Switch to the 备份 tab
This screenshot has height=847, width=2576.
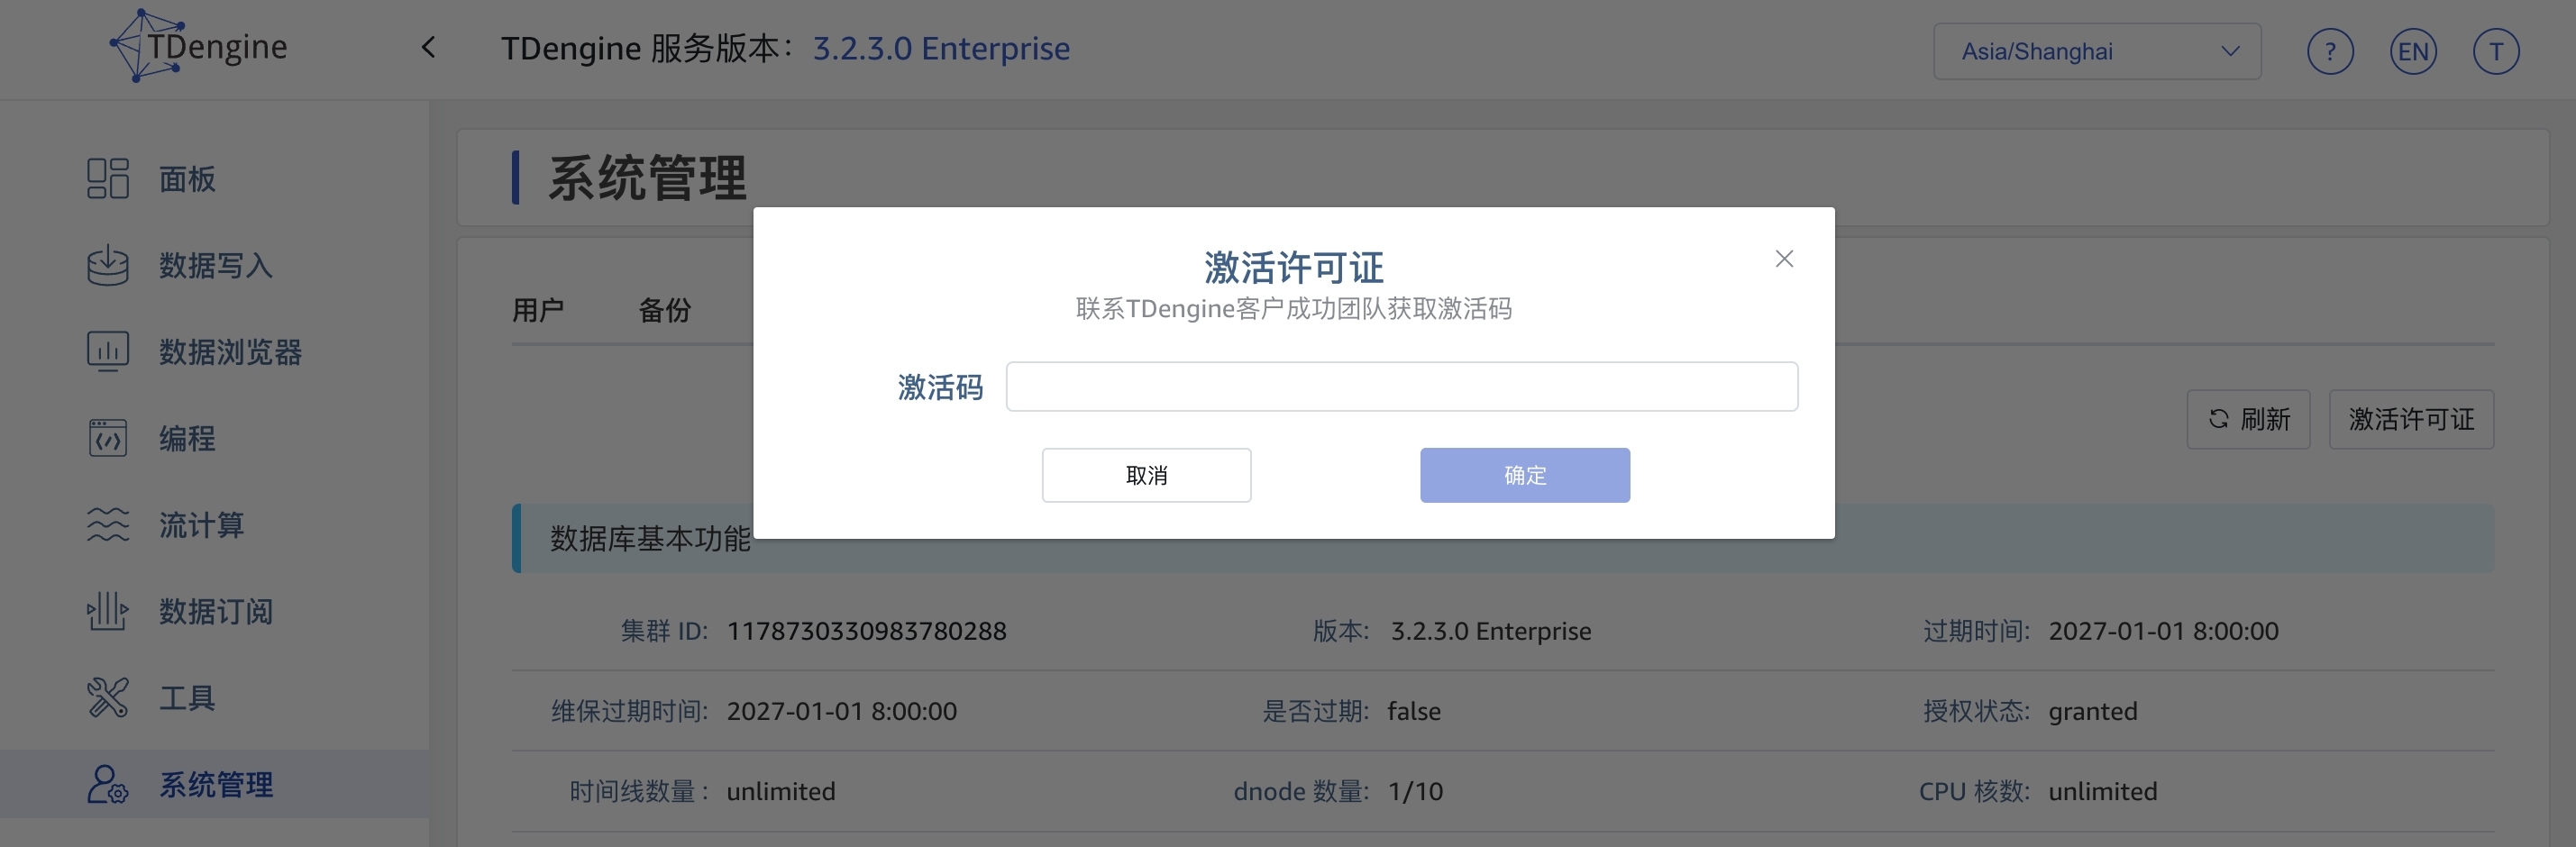[x=665, y=311]
